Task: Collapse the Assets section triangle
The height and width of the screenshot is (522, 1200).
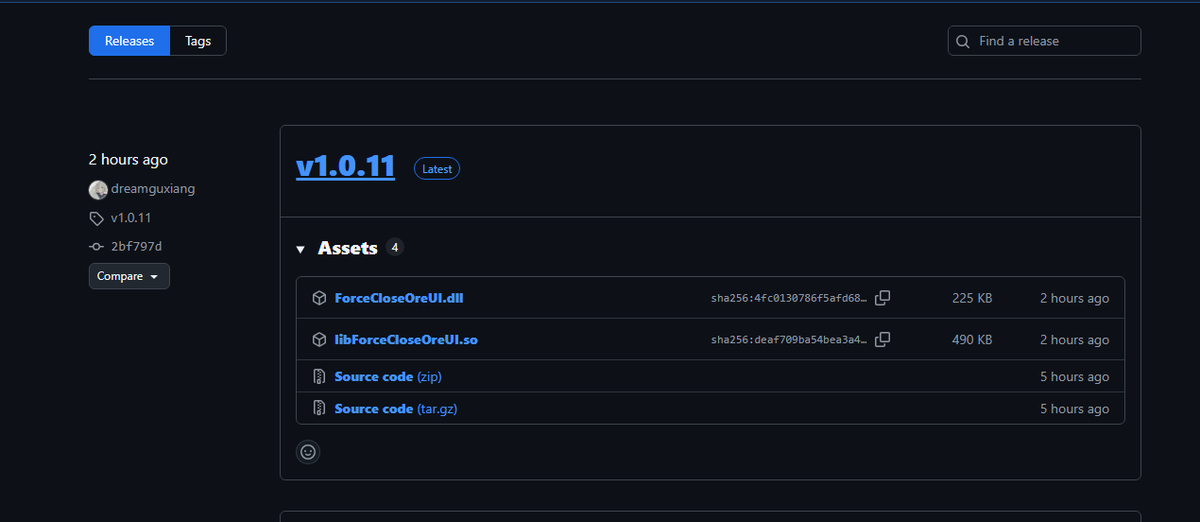Action: coord(300,249)
